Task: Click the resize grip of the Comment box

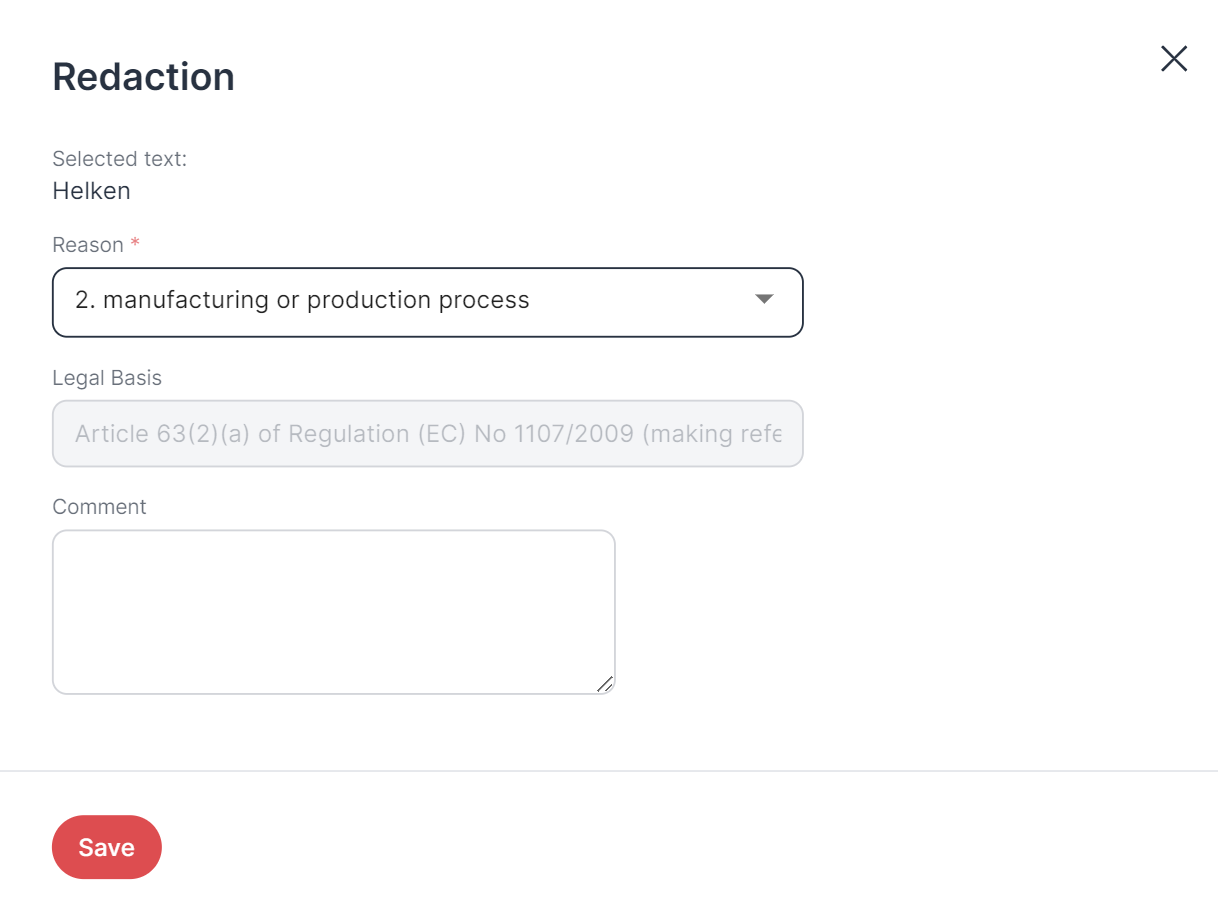Action: 604,684
